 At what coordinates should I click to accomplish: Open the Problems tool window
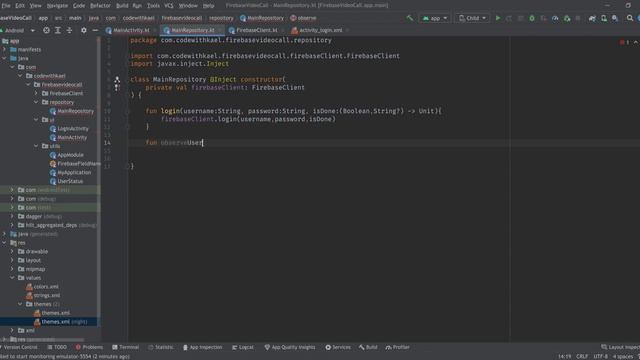tap(89, 347)
